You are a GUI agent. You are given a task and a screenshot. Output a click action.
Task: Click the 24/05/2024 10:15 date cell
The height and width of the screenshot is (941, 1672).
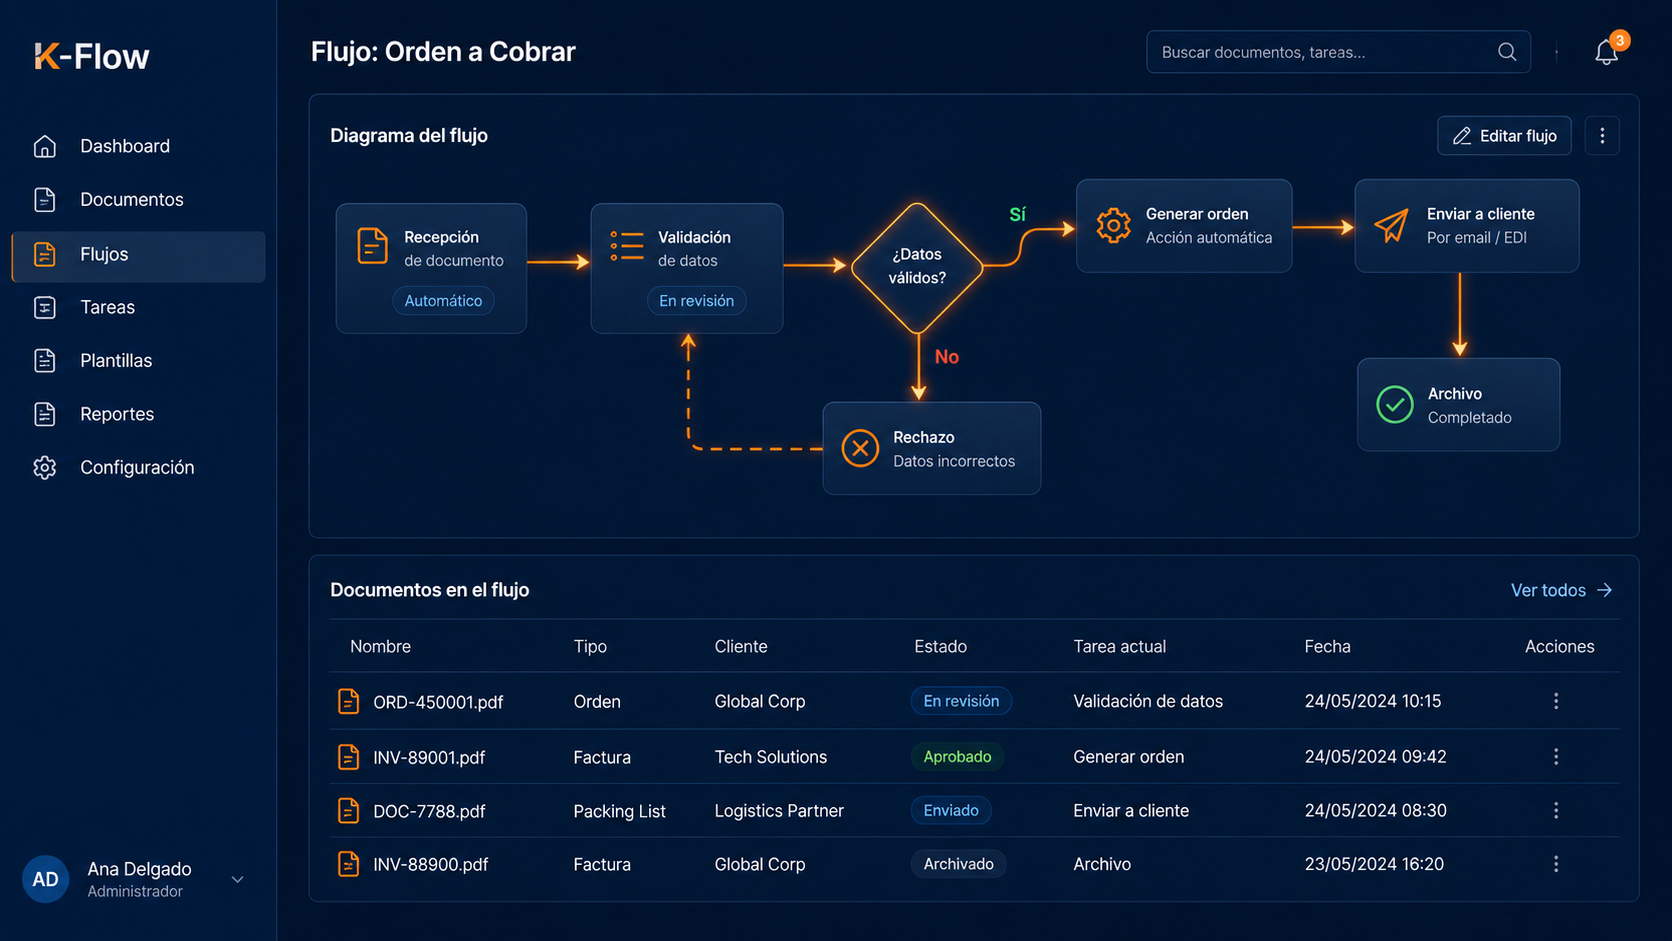point(1373,701)
